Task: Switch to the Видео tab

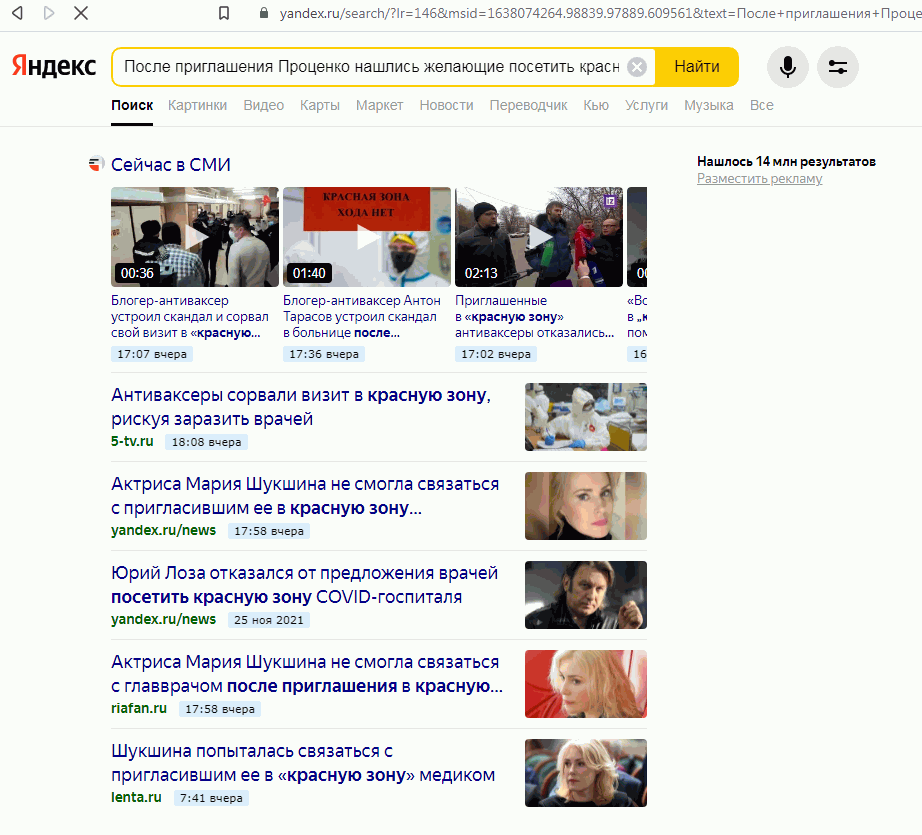Action: pos(263,105)
